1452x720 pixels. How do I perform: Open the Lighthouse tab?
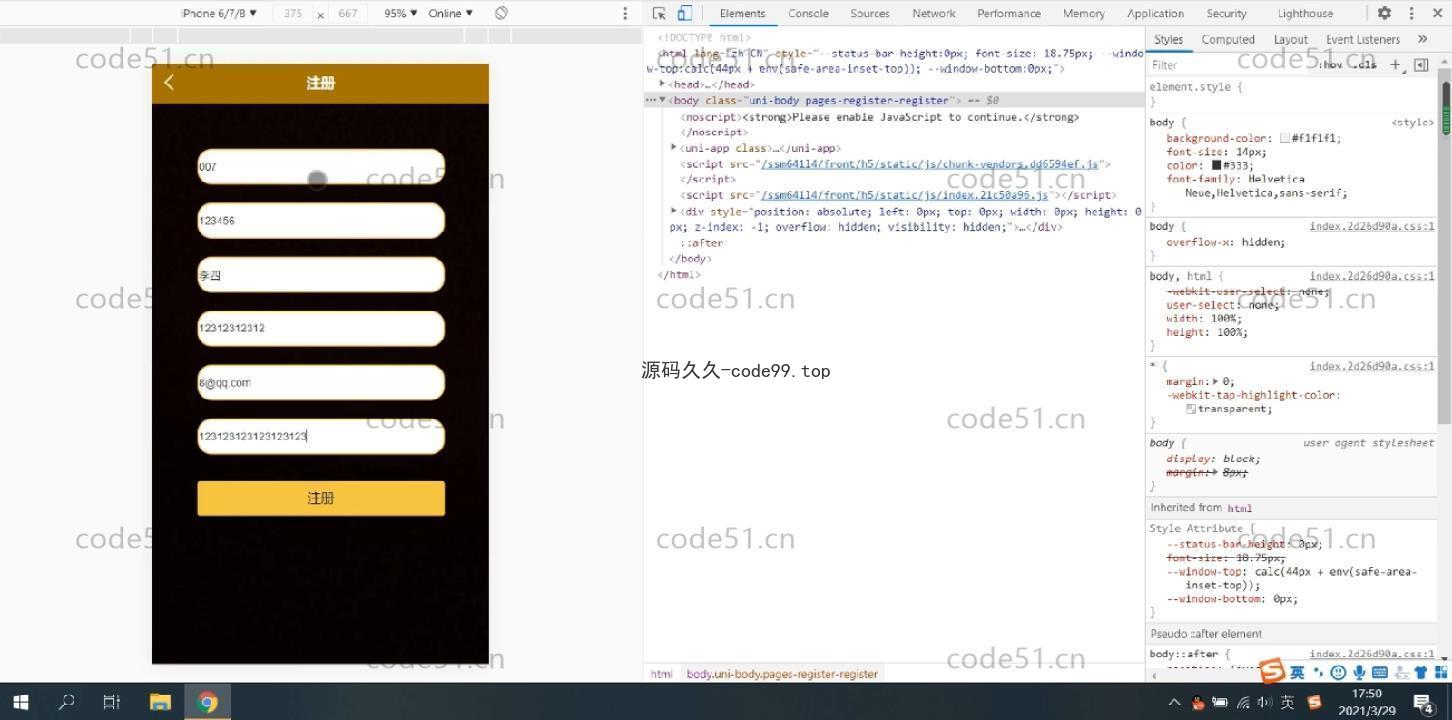(1305, 13)
